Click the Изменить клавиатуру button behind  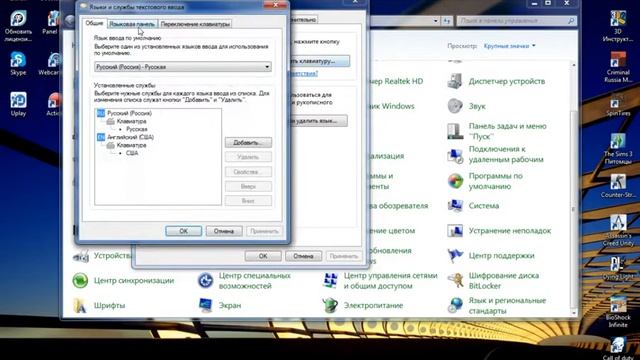pos(319,61)
